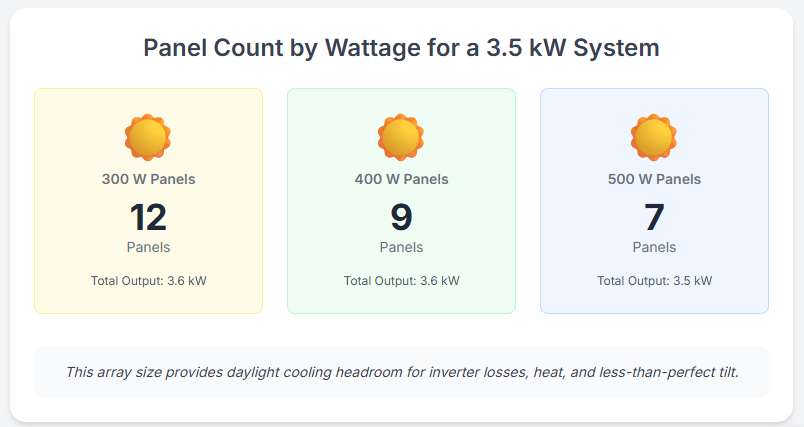The width and height of the screenshot is (804, 427).
Task: Click the Panel Count by Wattage heading
Action: pos(401,48)
